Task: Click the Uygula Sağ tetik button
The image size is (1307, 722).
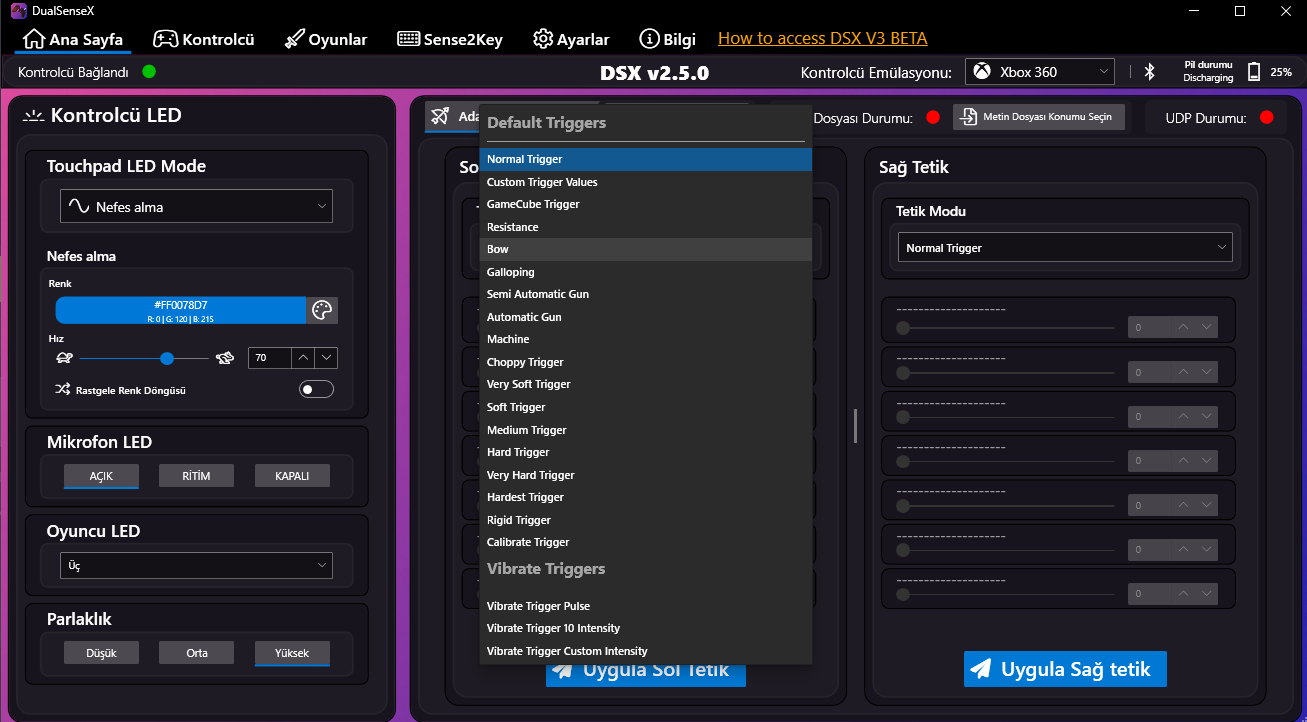Action: [x=1065, y=669]
